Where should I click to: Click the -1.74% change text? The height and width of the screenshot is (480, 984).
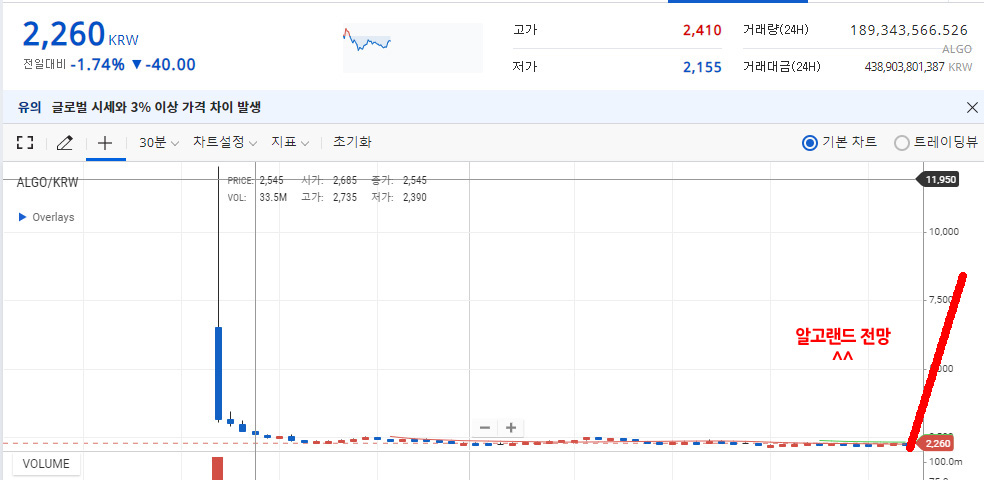pyautogui.click(x=97, y=65)
